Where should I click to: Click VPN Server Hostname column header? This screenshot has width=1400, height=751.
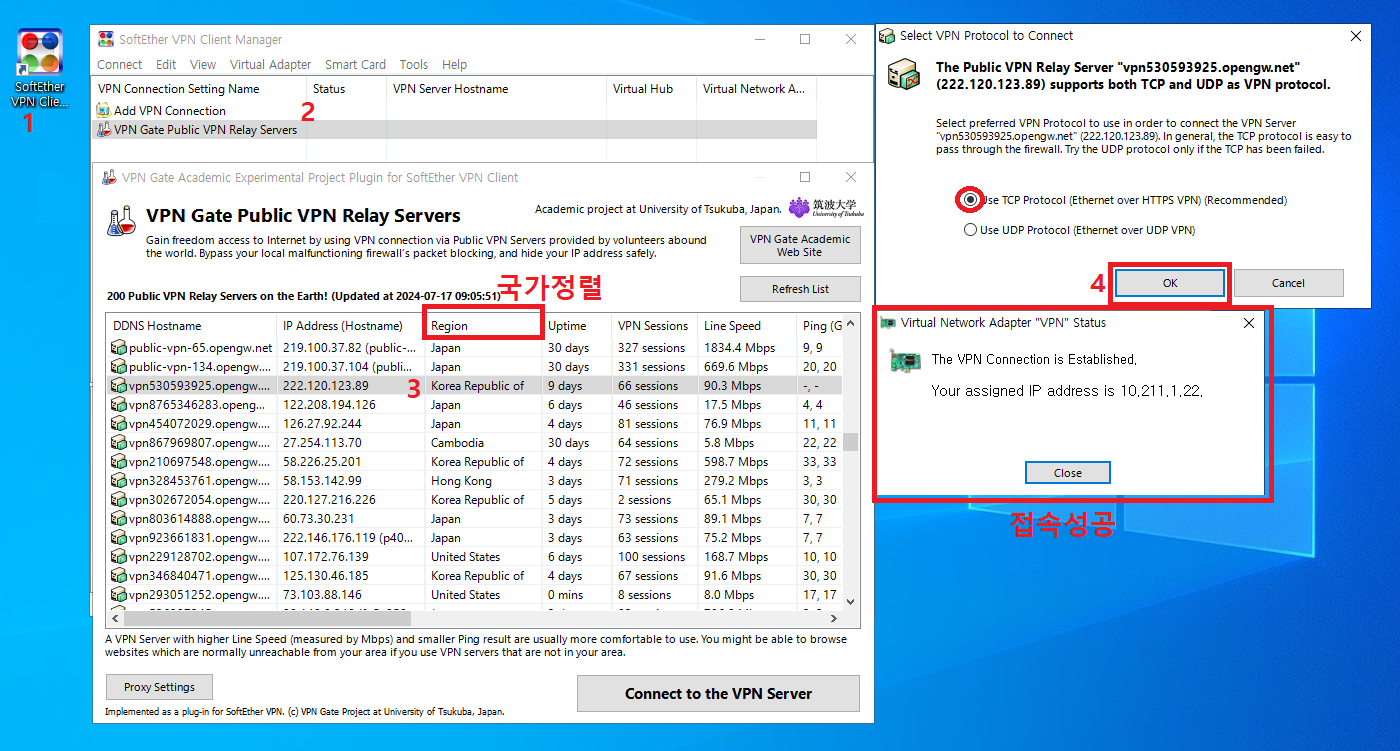[495, 89]
